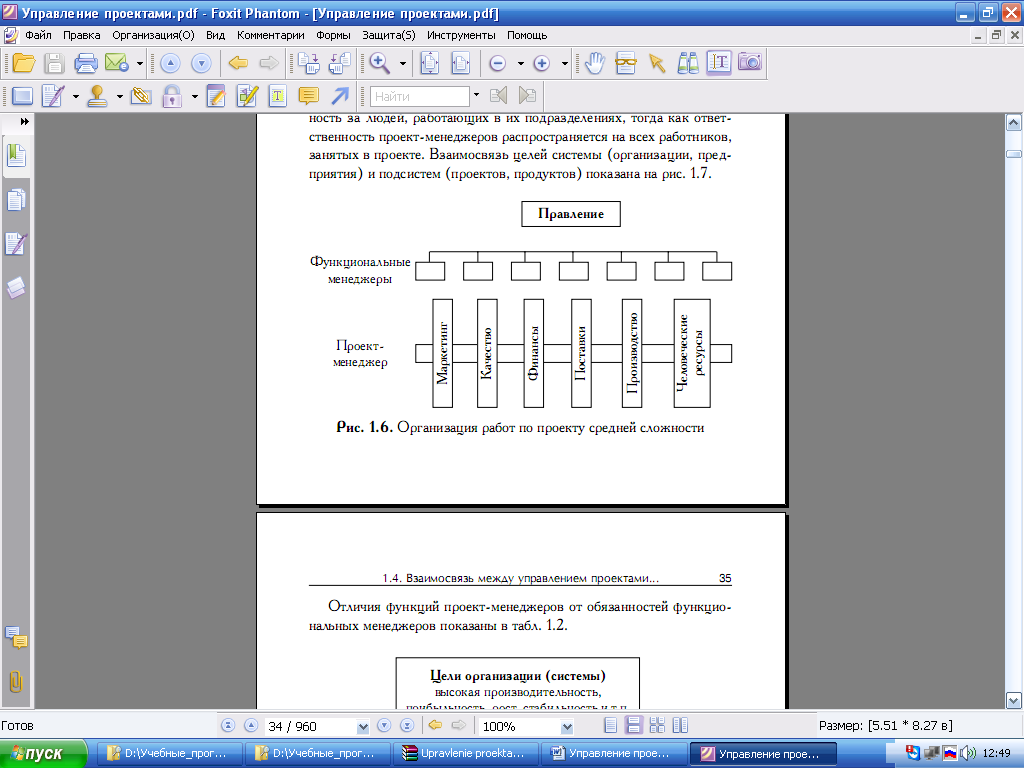
Task: Select the note editing tool with the orange pencil
Action: (216, 97)
